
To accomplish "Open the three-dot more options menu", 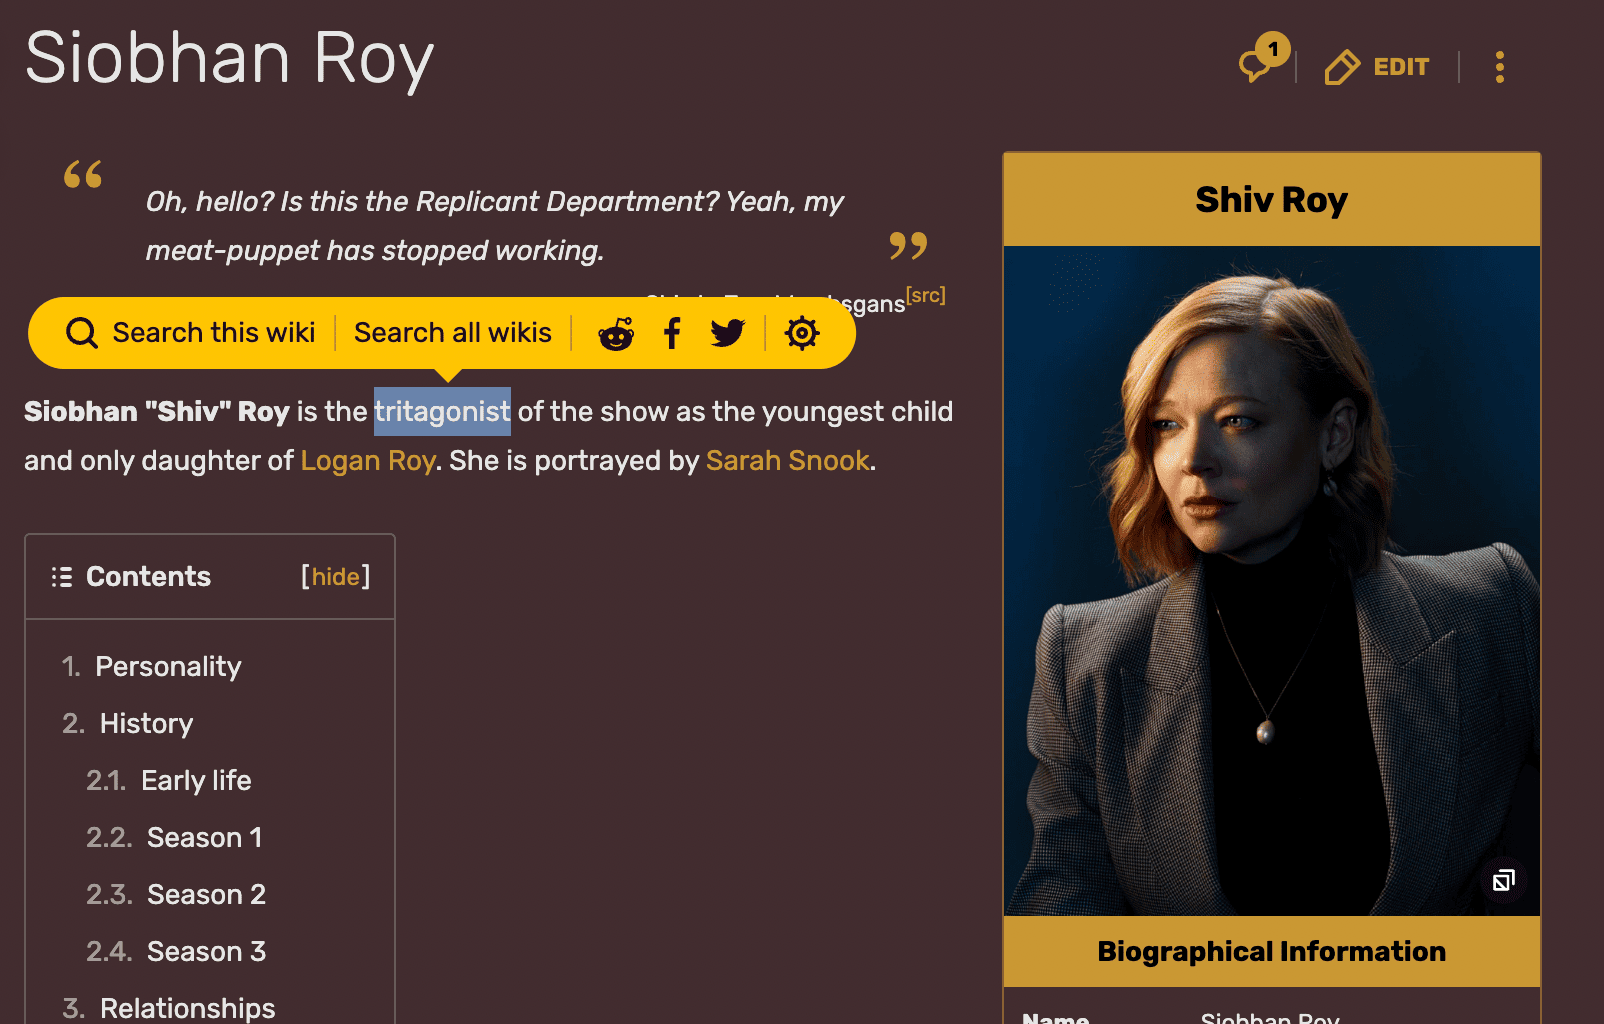I will pos(1499,67).
